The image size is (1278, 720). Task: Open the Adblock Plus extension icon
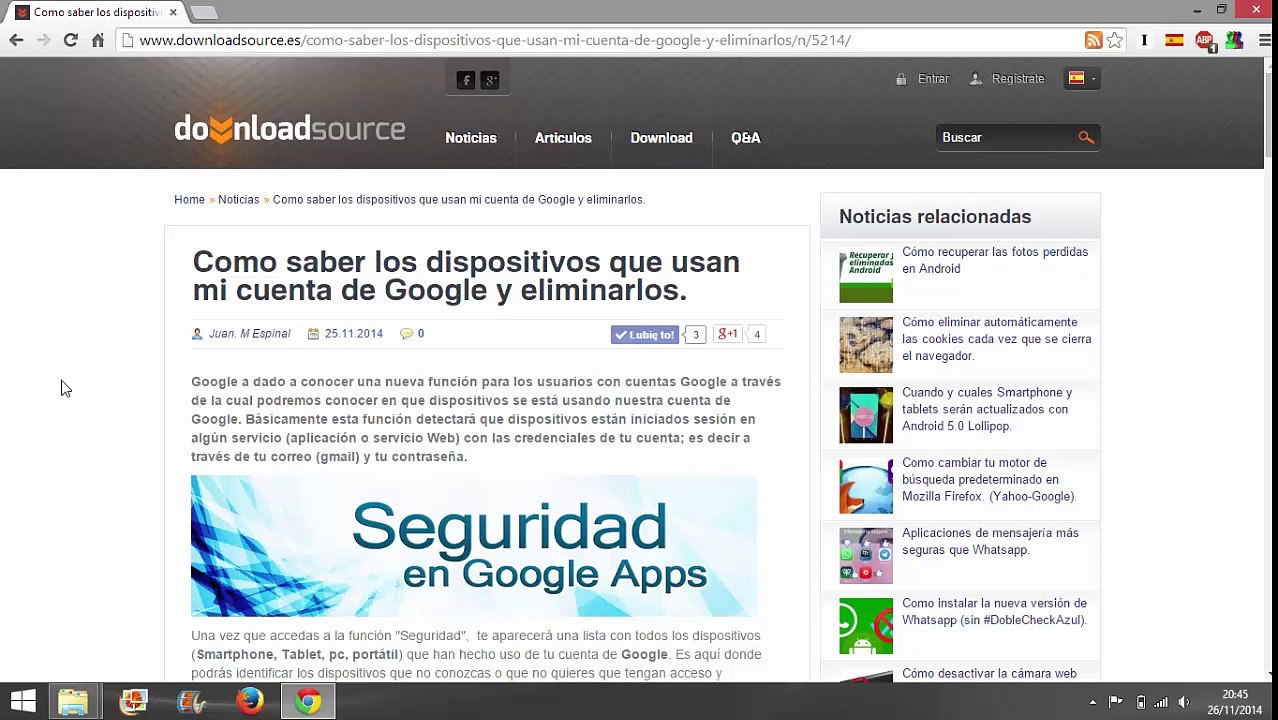[x=1205, y=41]
